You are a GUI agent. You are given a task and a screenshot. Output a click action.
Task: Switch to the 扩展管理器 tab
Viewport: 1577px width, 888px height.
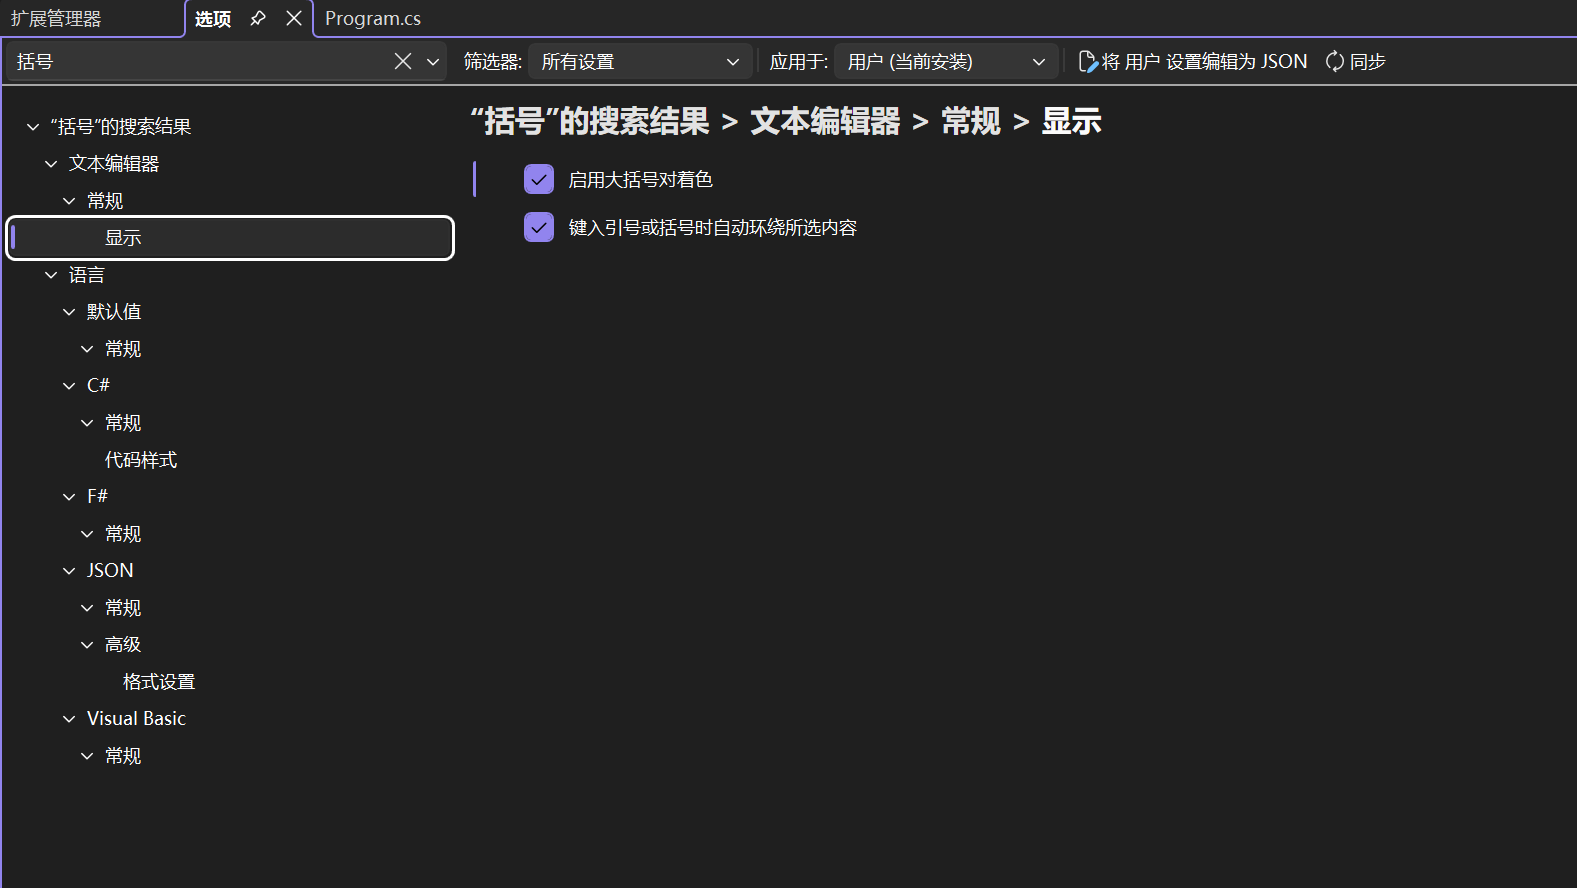click(56, 18)
